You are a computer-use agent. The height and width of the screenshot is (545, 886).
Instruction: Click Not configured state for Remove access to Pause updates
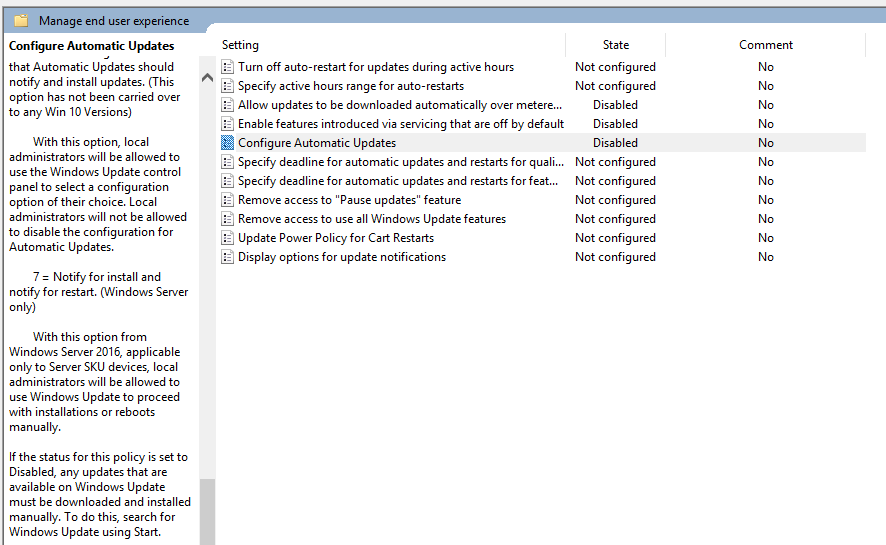pyautogui.click(x=615, y=200)
